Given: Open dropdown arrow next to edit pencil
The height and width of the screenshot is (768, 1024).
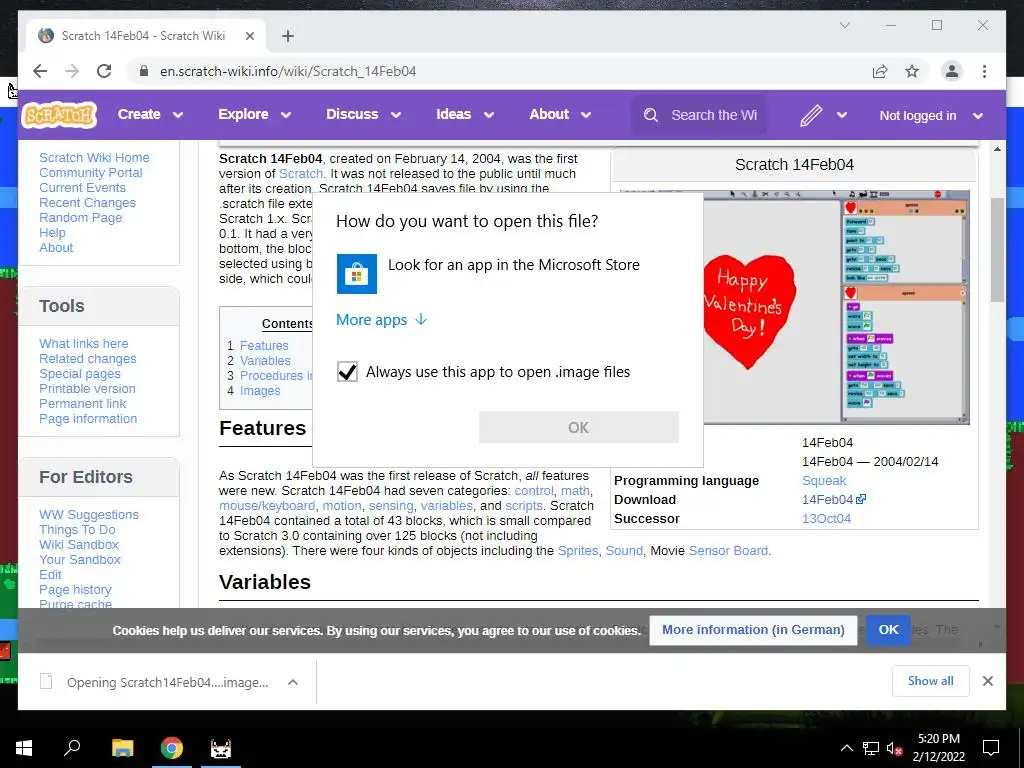Looking at the screenshot, I should coord(842,116).
